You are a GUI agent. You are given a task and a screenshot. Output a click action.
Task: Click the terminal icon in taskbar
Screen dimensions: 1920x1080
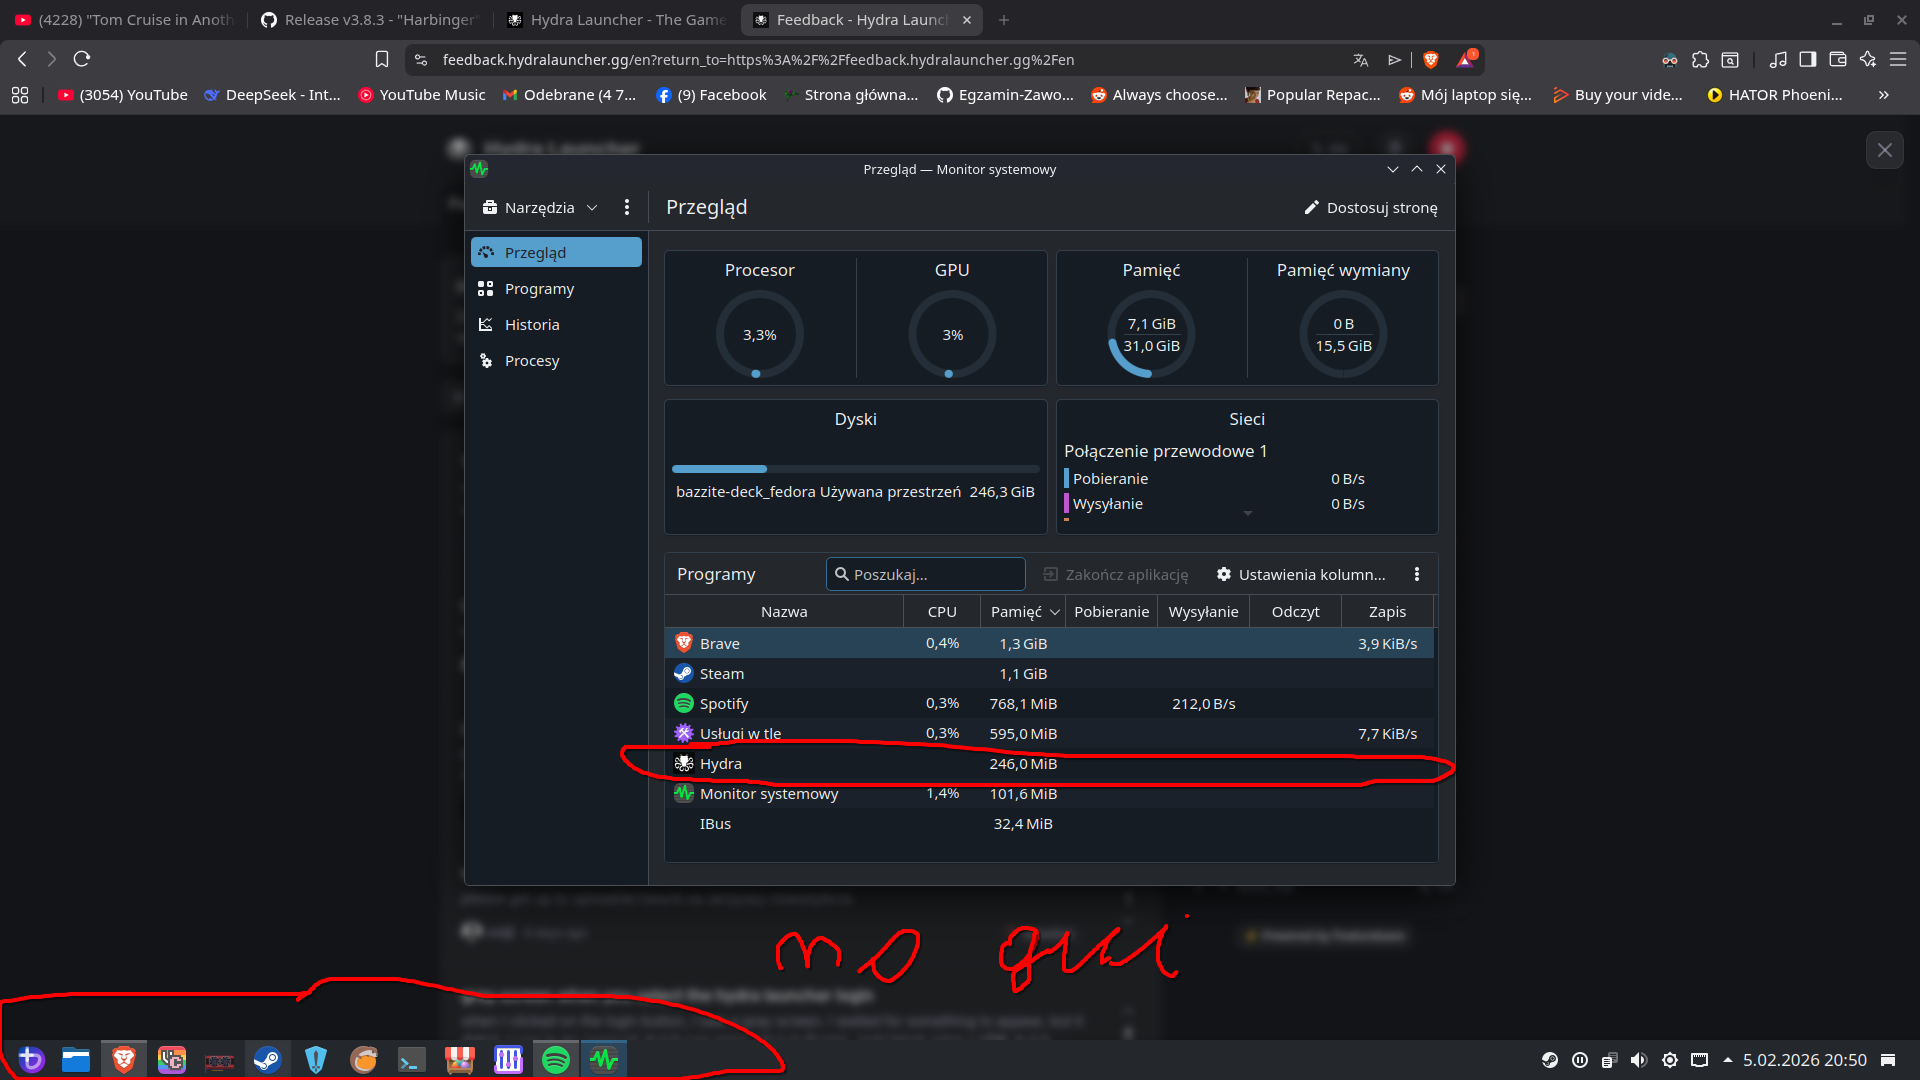(411, 1060)
